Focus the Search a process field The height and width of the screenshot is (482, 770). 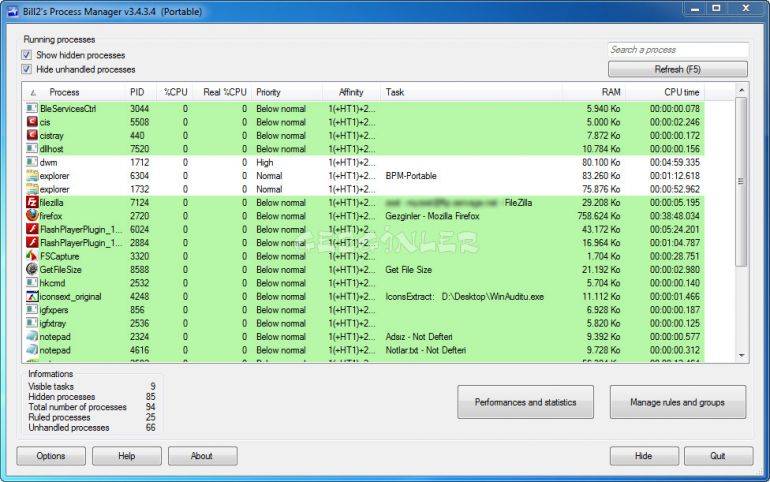pyautogui.click(x=678, y=50)
